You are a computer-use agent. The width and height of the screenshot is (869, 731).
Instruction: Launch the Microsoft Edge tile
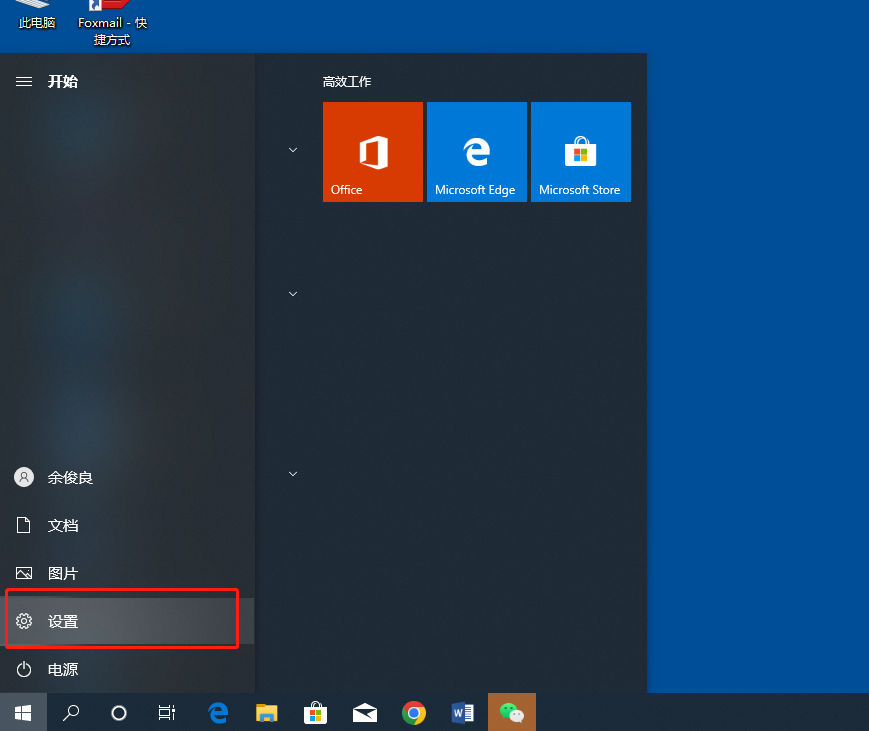coord(476,152)
